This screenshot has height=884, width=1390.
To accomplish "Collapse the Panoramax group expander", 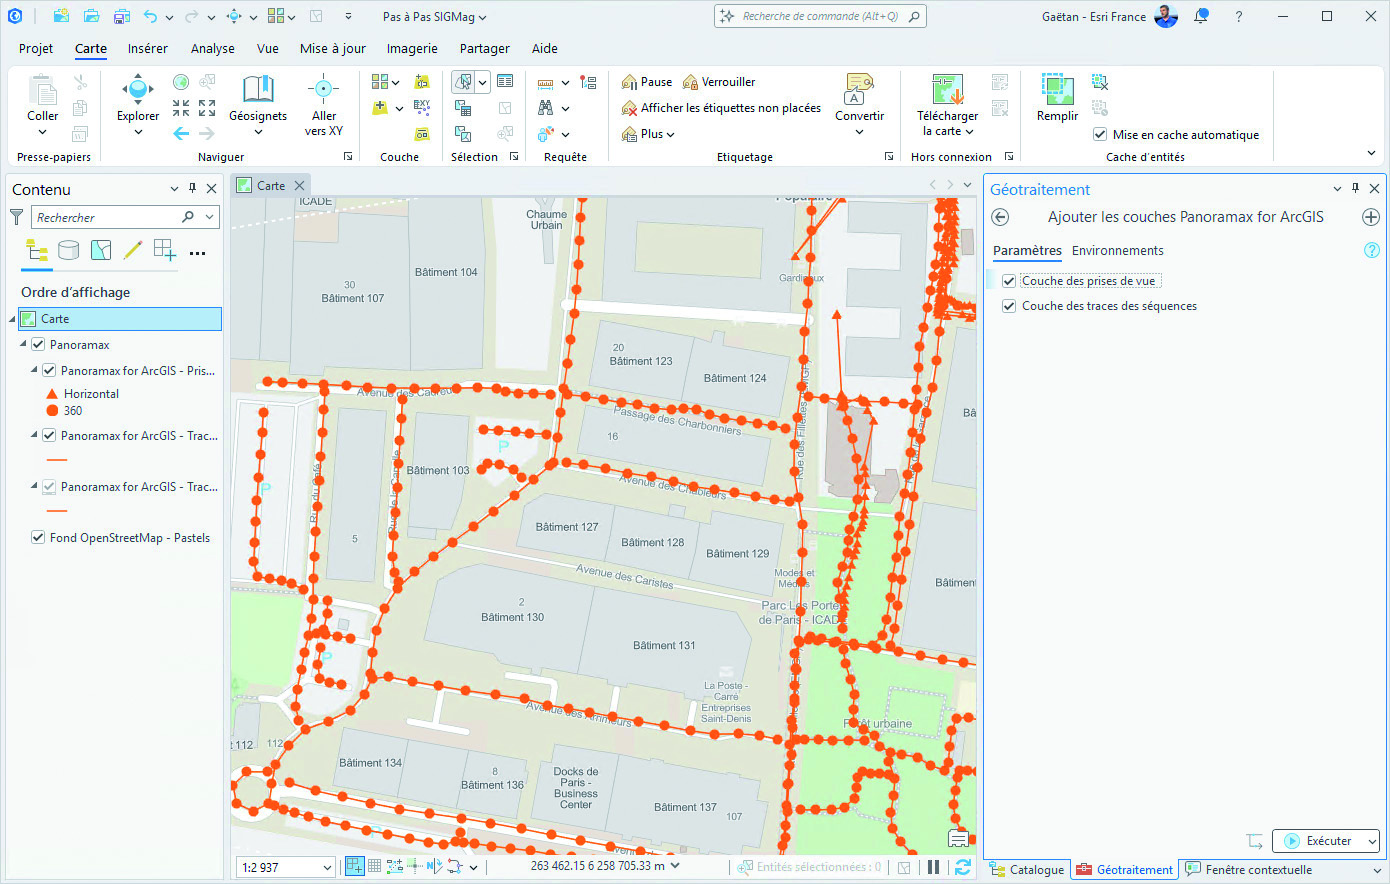I will pyautogui.click(x=23, y=344).
